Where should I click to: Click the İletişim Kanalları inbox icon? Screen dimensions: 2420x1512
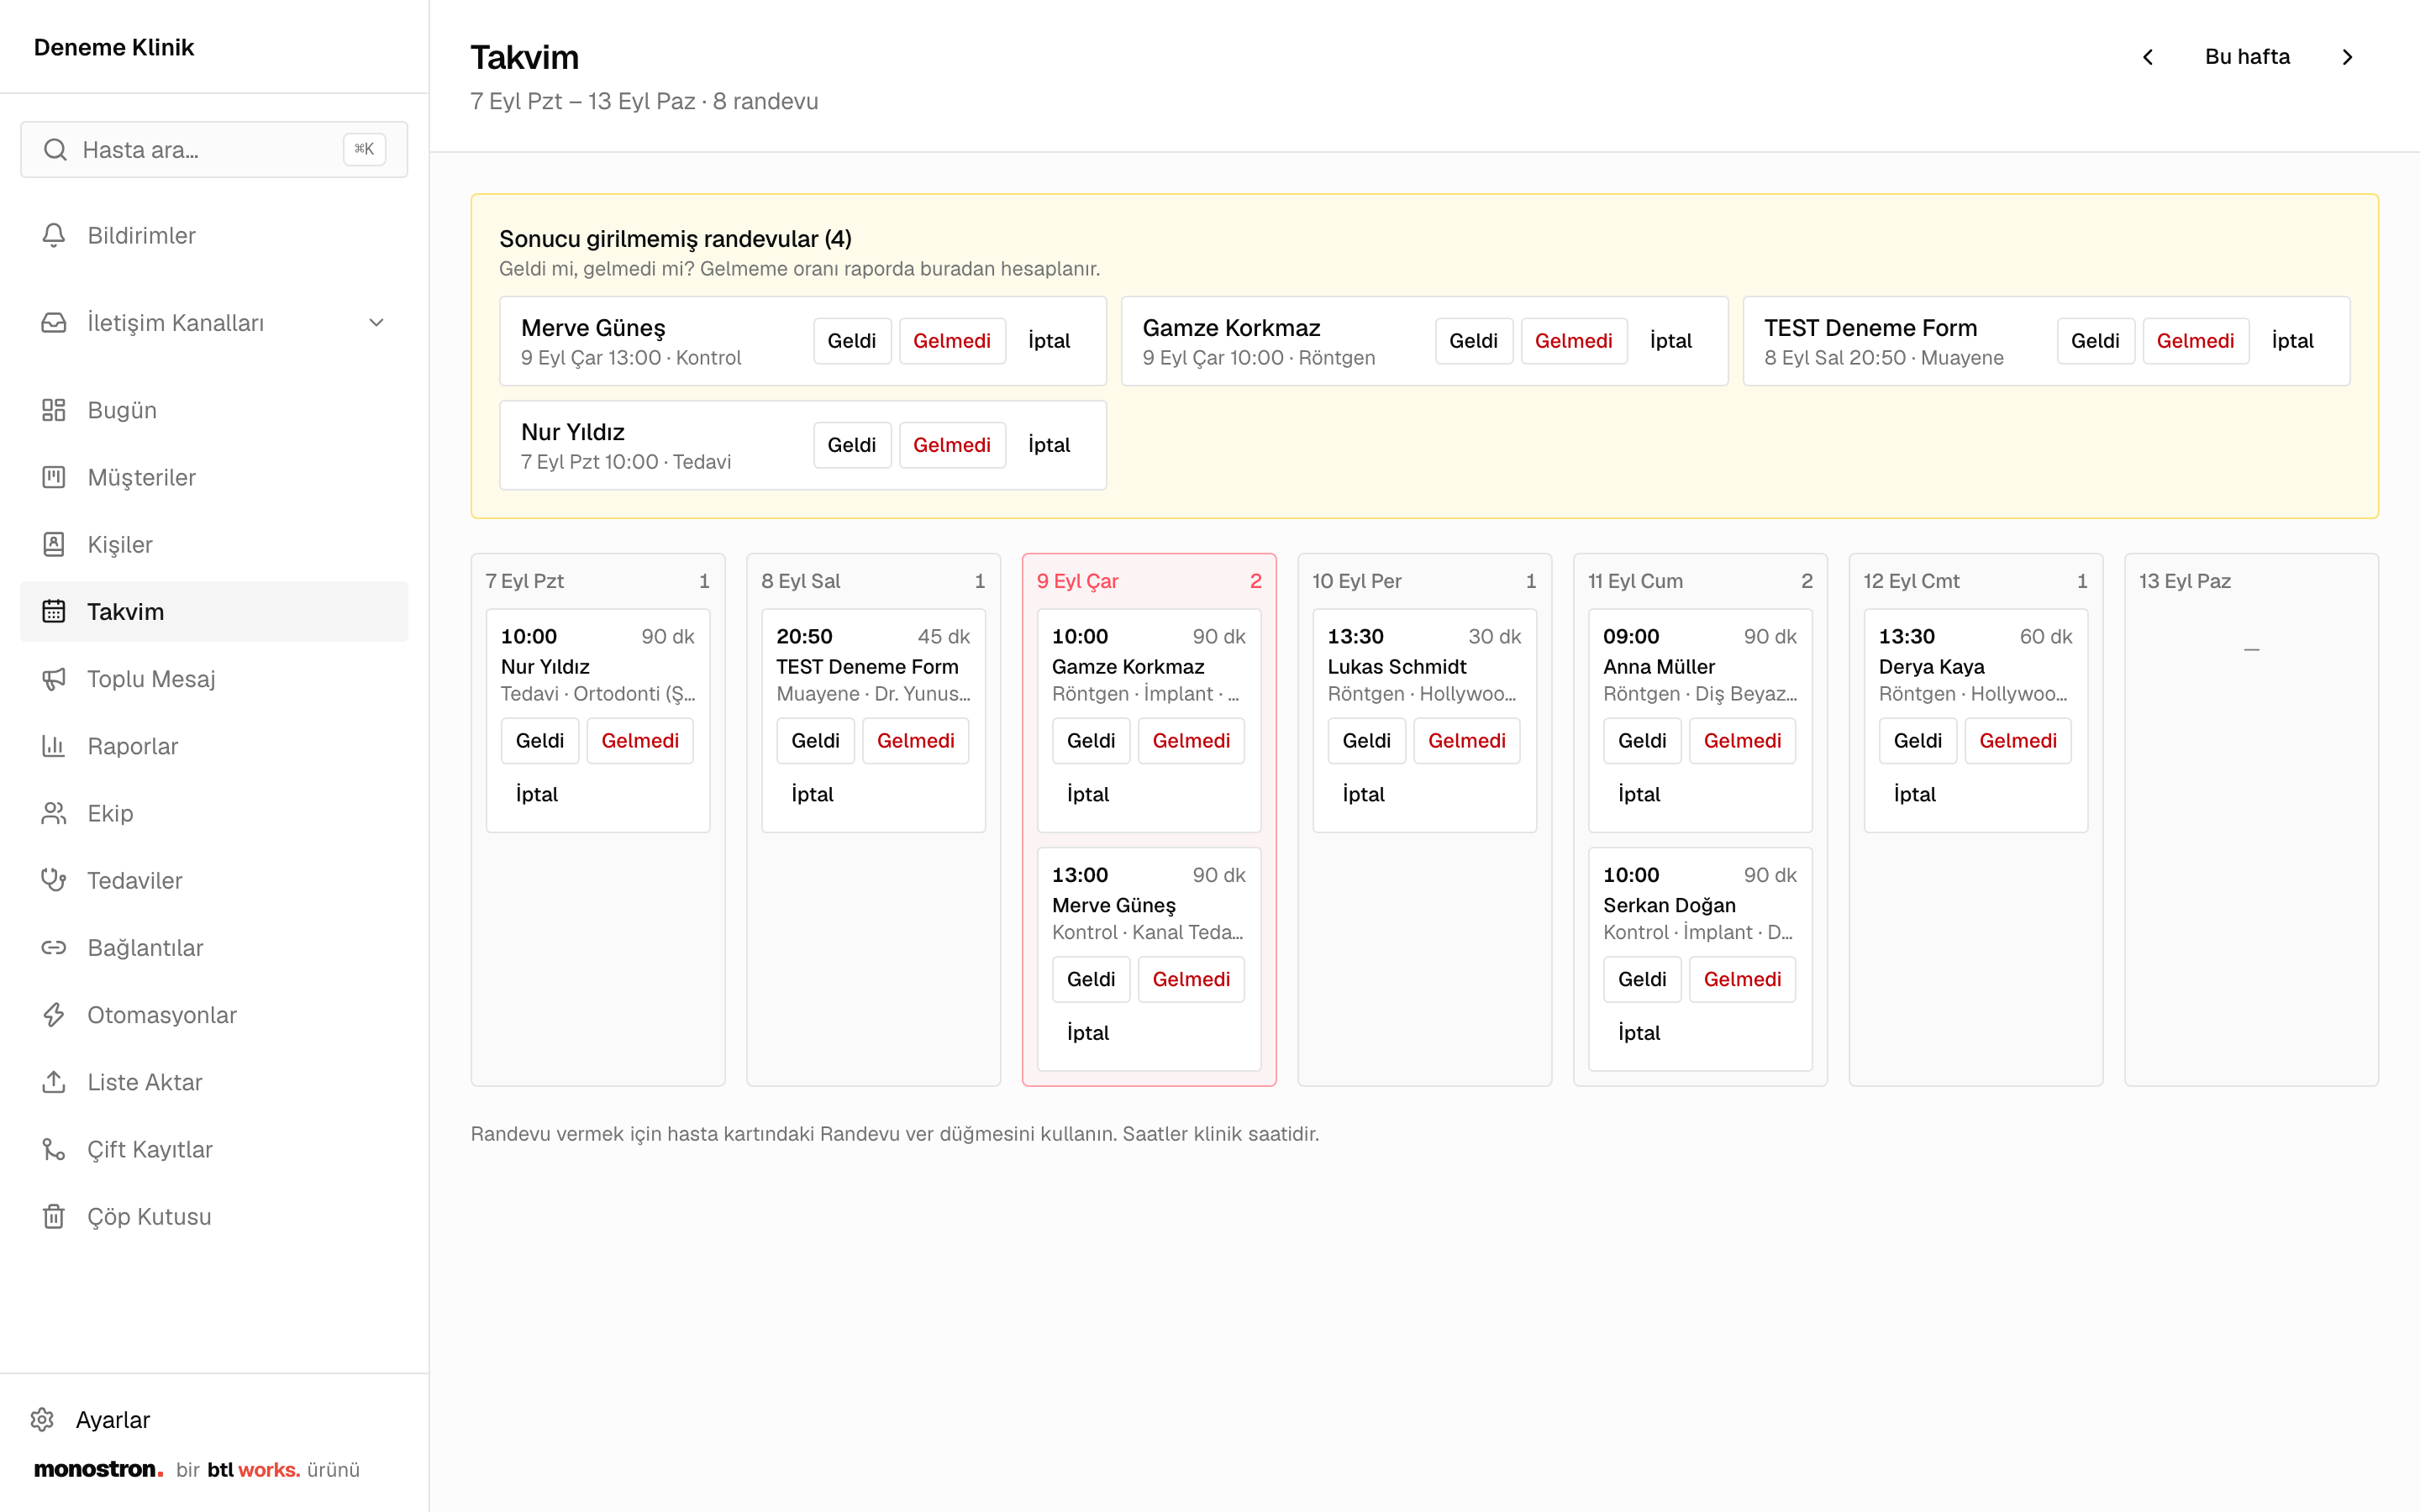pos(54,323)
